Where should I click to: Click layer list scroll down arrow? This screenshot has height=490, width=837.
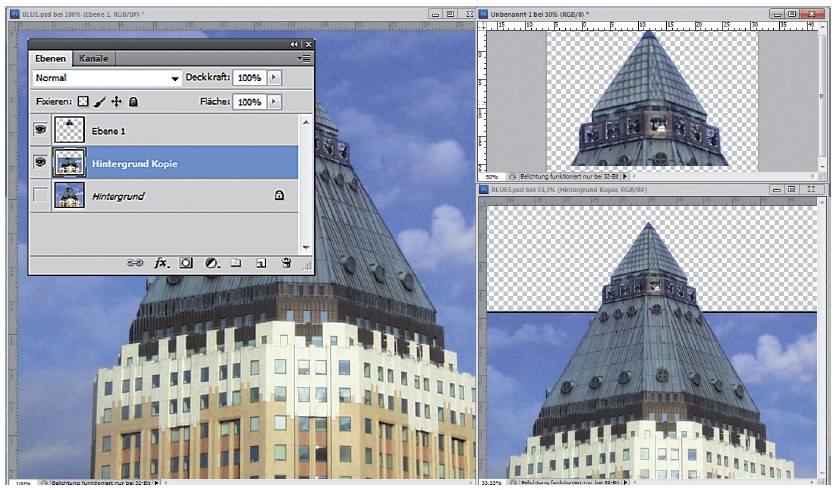[306, 247]
